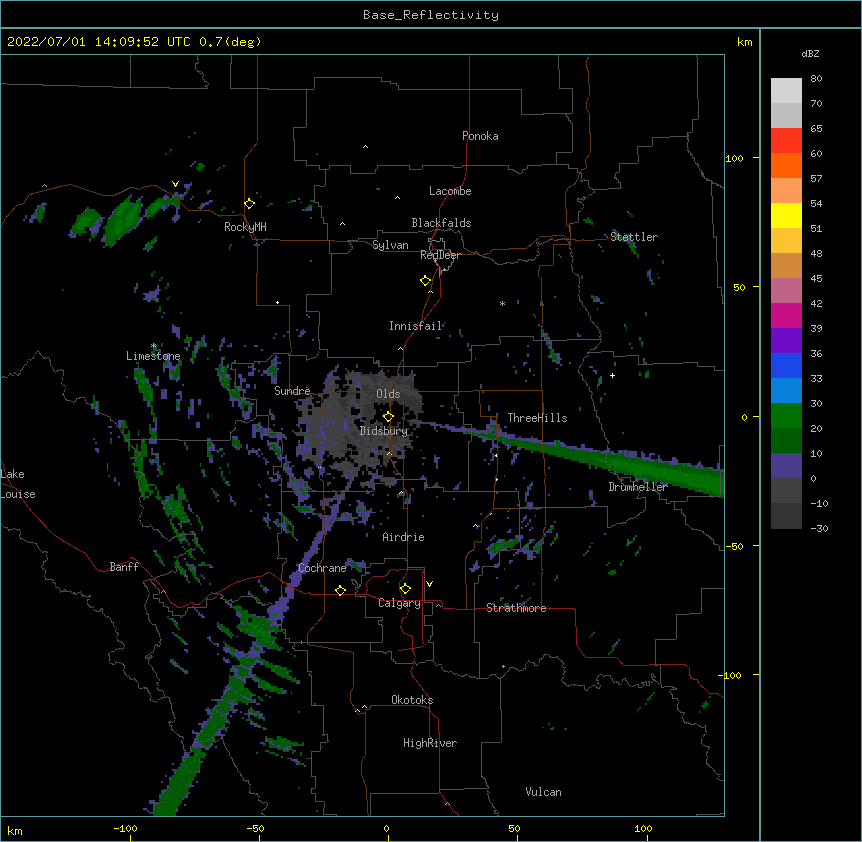The image size is (862, 842).
Task: Select the Didsbury label
Action: (x=384, y=431)
